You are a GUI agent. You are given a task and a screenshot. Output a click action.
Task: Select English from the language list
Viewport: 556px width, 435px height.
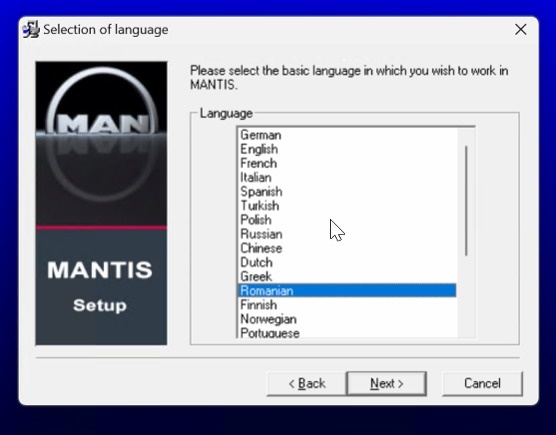346,149
